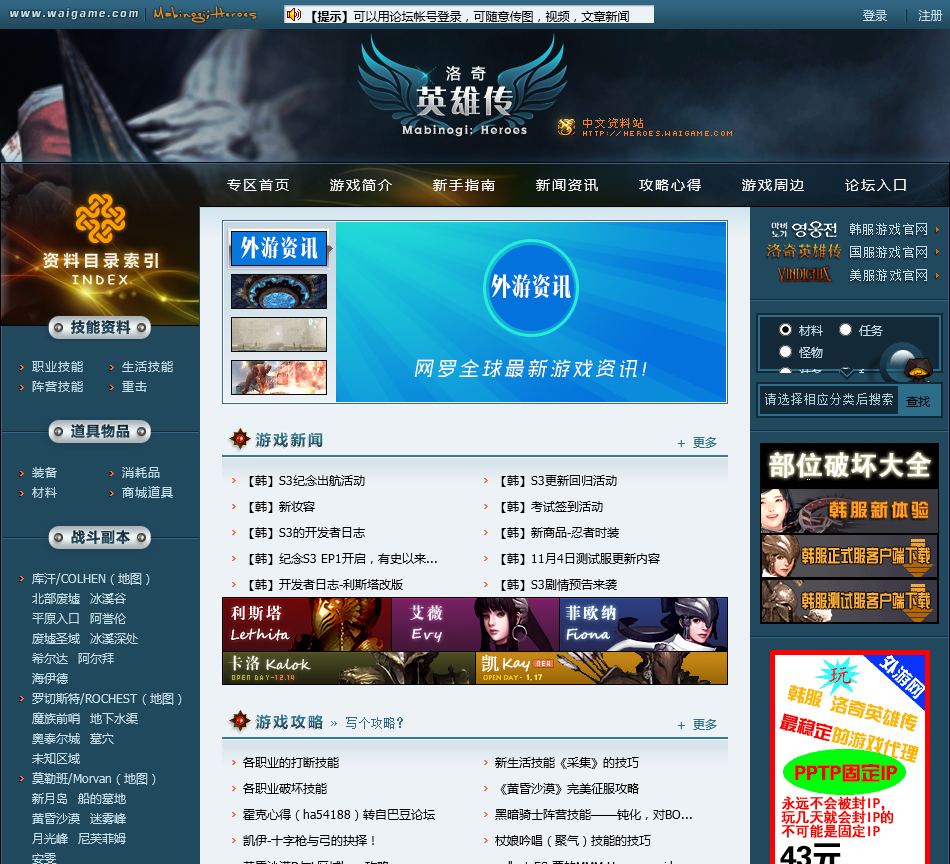Image resolution: width=950 pixels, height=864 pixels.
Task: Click the speaker announcement icon
Action: (x=294, y=15)
